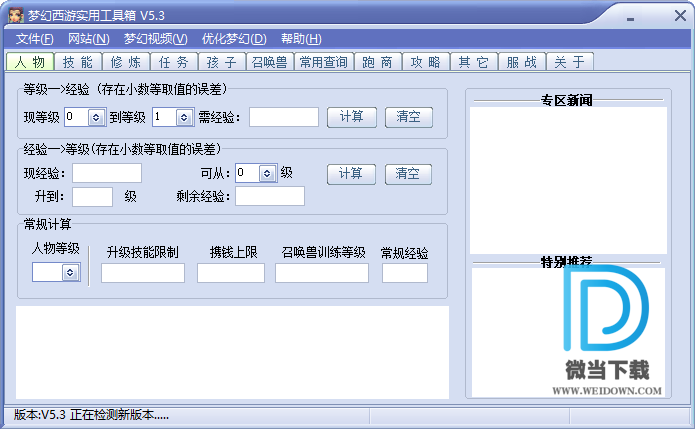Select the 人物 tab

point(30,62)
